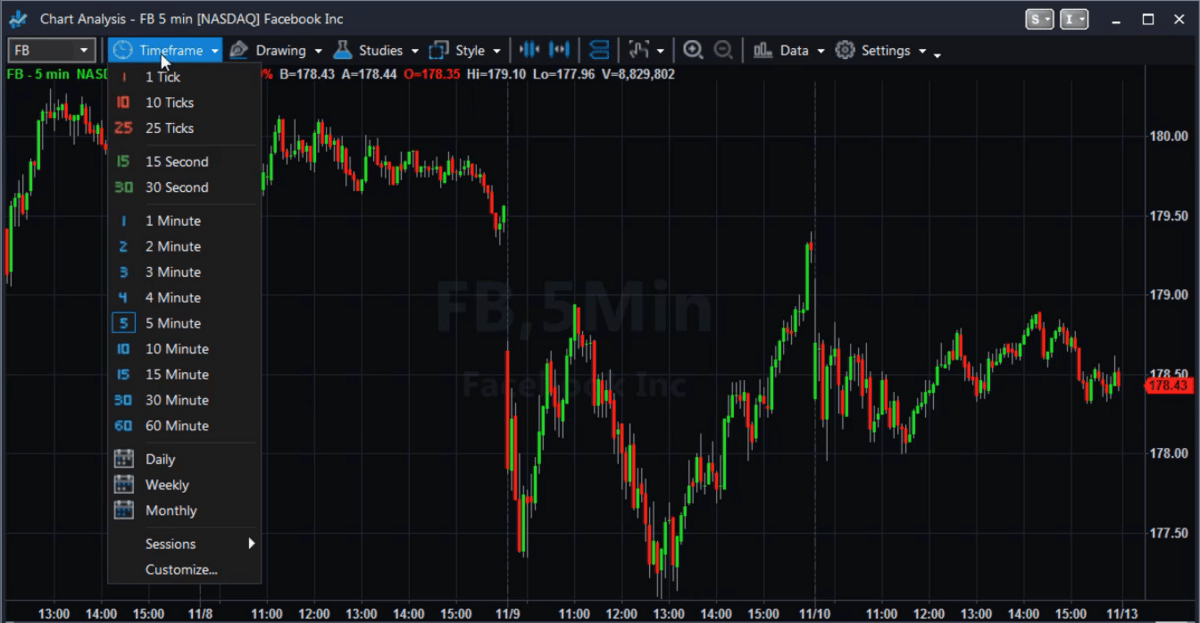Expand the Sessions submenu
The image size is (1200, 623).
pyautogui.click(x=184, y=544)
